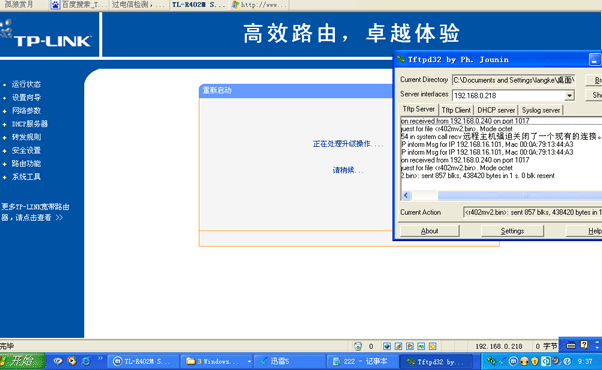
Task: Open 运行状态 in router sidebar
Action: click(26, 84)
